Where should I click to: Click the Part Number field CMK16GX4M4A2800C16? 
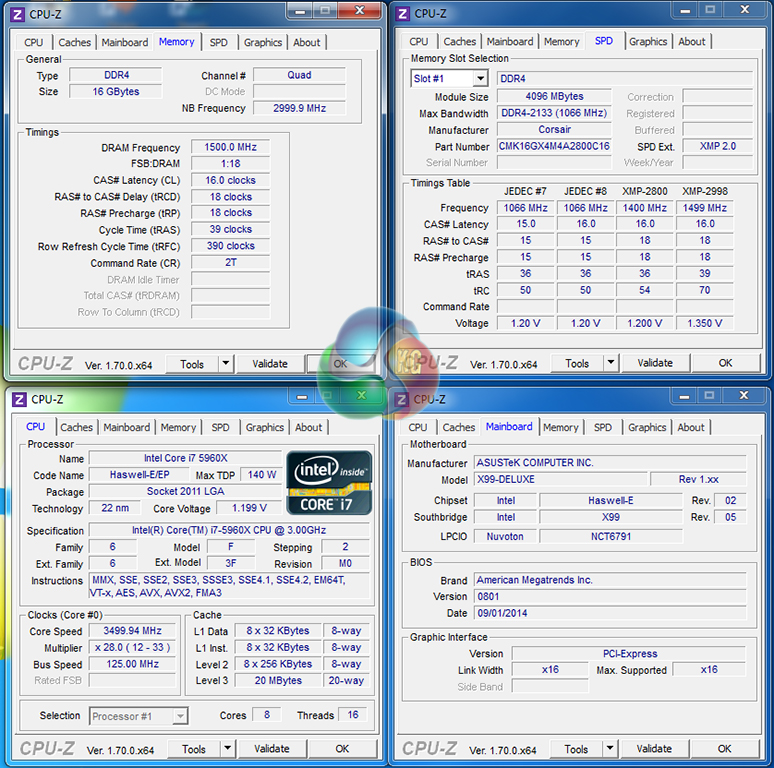click(554, 146)
